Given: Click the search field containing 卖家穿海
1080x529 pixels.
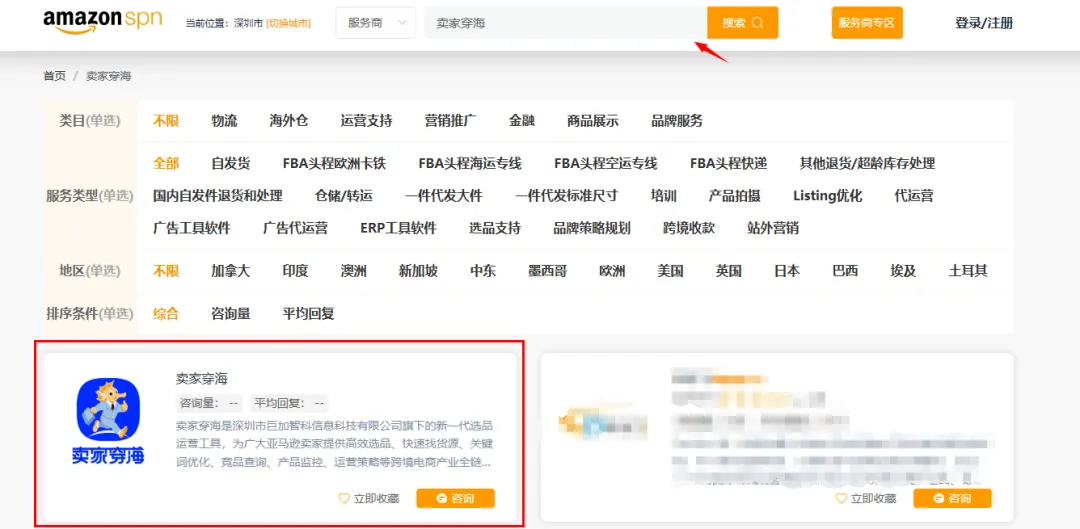Looking at the screenshot, I should pyautogui.click(x=565, y=23).
